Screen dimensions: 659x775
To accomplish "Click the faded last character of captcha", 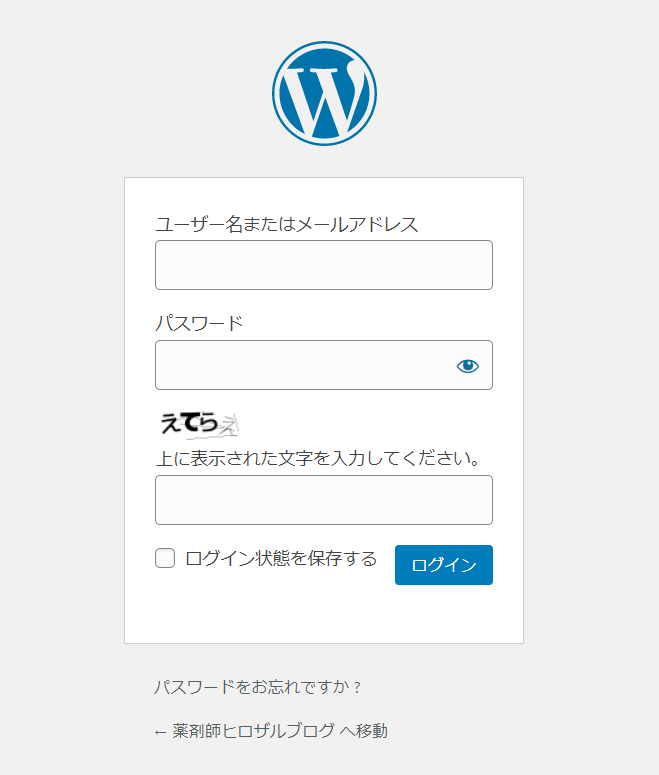I will (228, 425).
